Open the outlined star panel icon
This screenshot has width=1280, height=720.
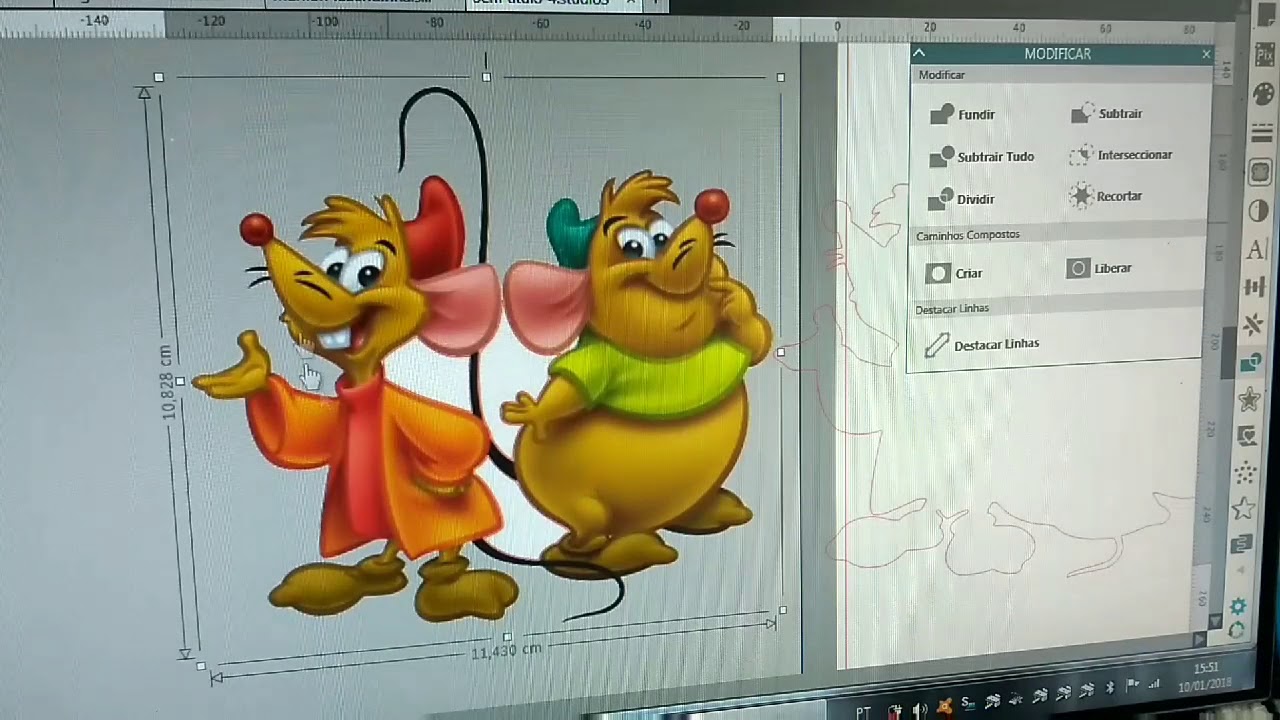point(1244,509)
